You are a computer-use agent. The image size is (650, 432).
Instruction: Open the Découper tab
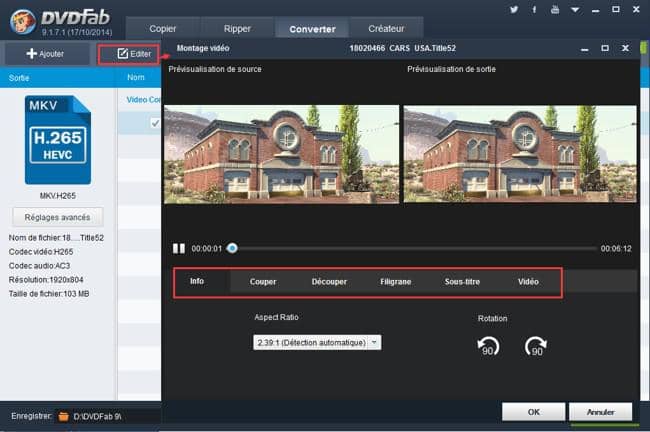point(329,282)
